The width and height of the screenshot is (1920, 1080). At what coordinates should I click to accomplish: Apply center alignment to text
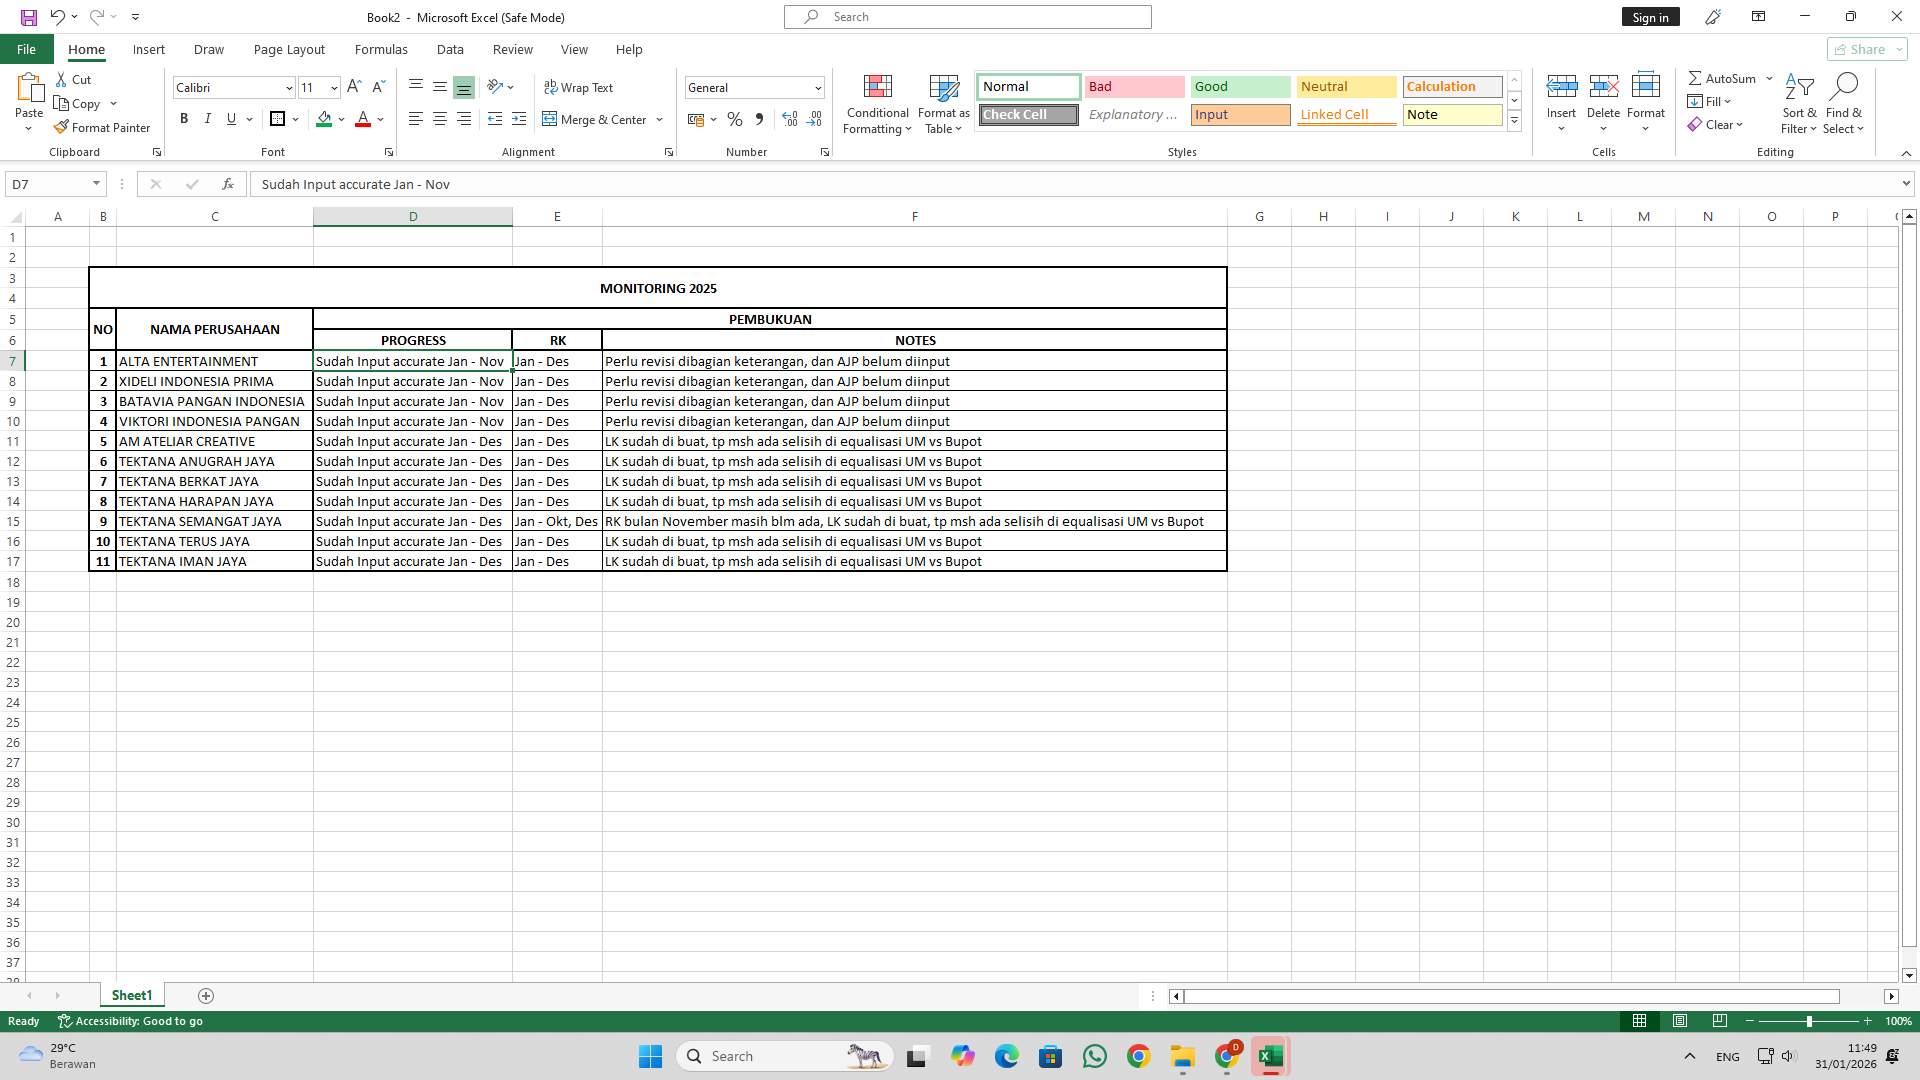pos(440,119)
